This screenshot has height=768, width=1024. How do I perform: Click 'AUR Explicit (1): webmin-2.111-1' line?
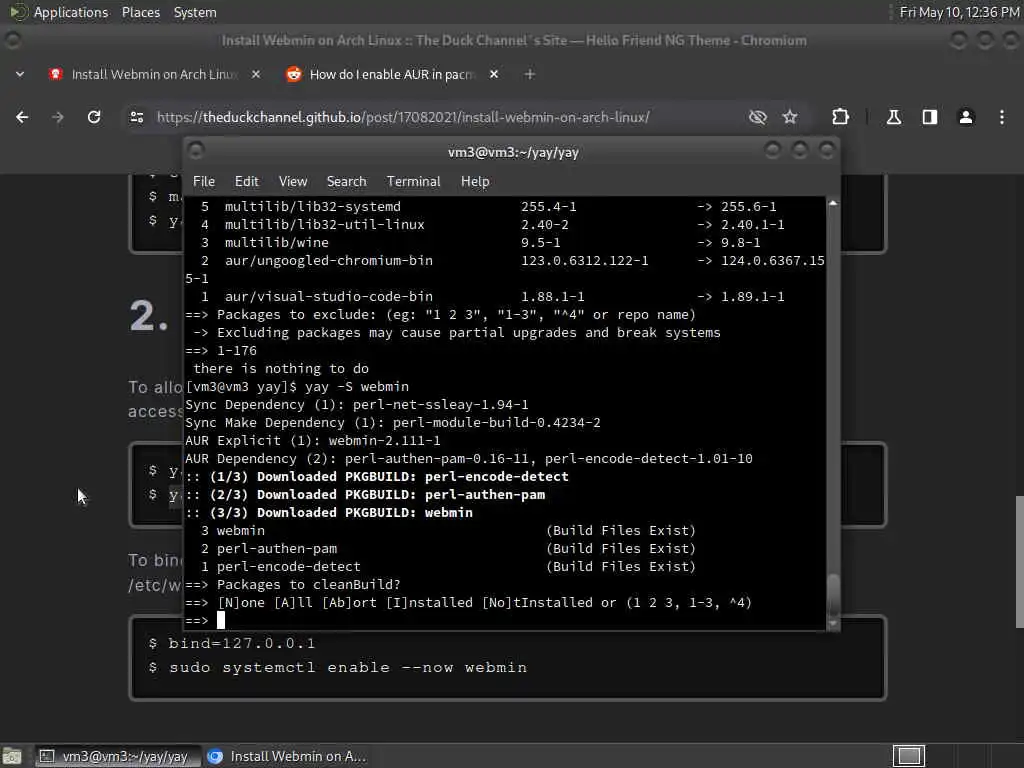pyautogui.click(x=313, y=441)
